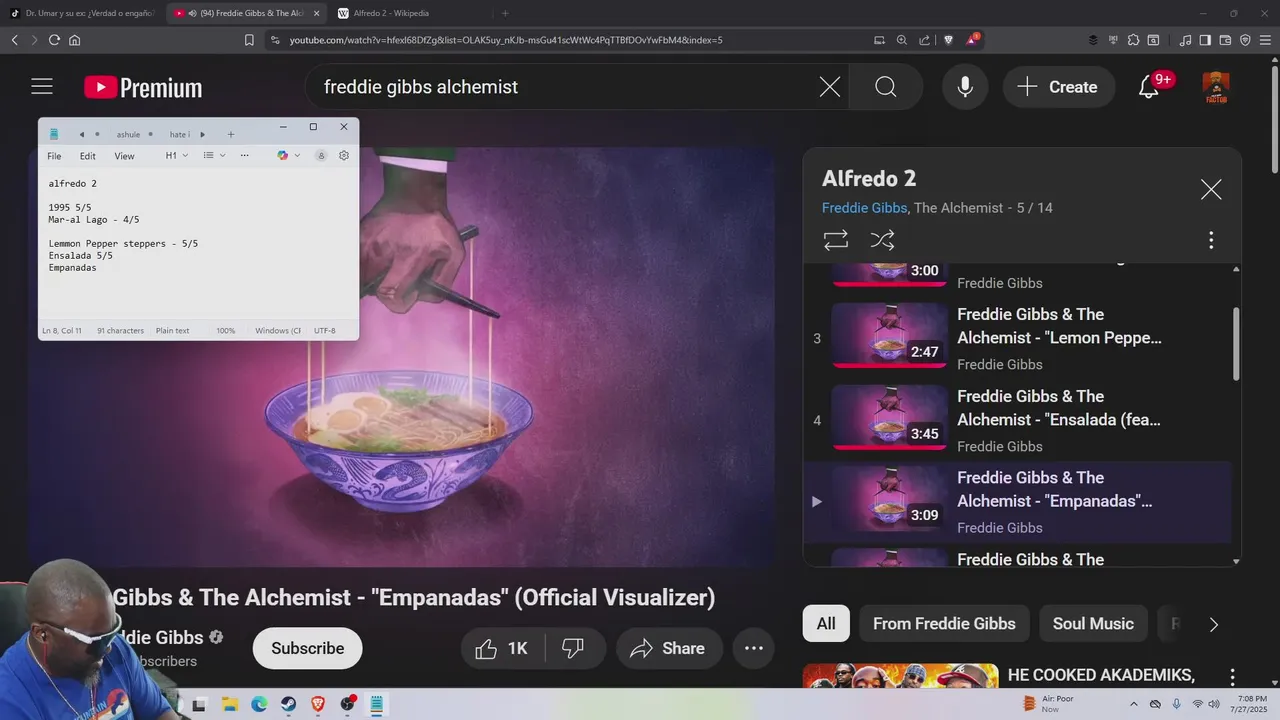The image size is (1280, 720).
Task: Open more actions menu below video
Action: (754, 648)
